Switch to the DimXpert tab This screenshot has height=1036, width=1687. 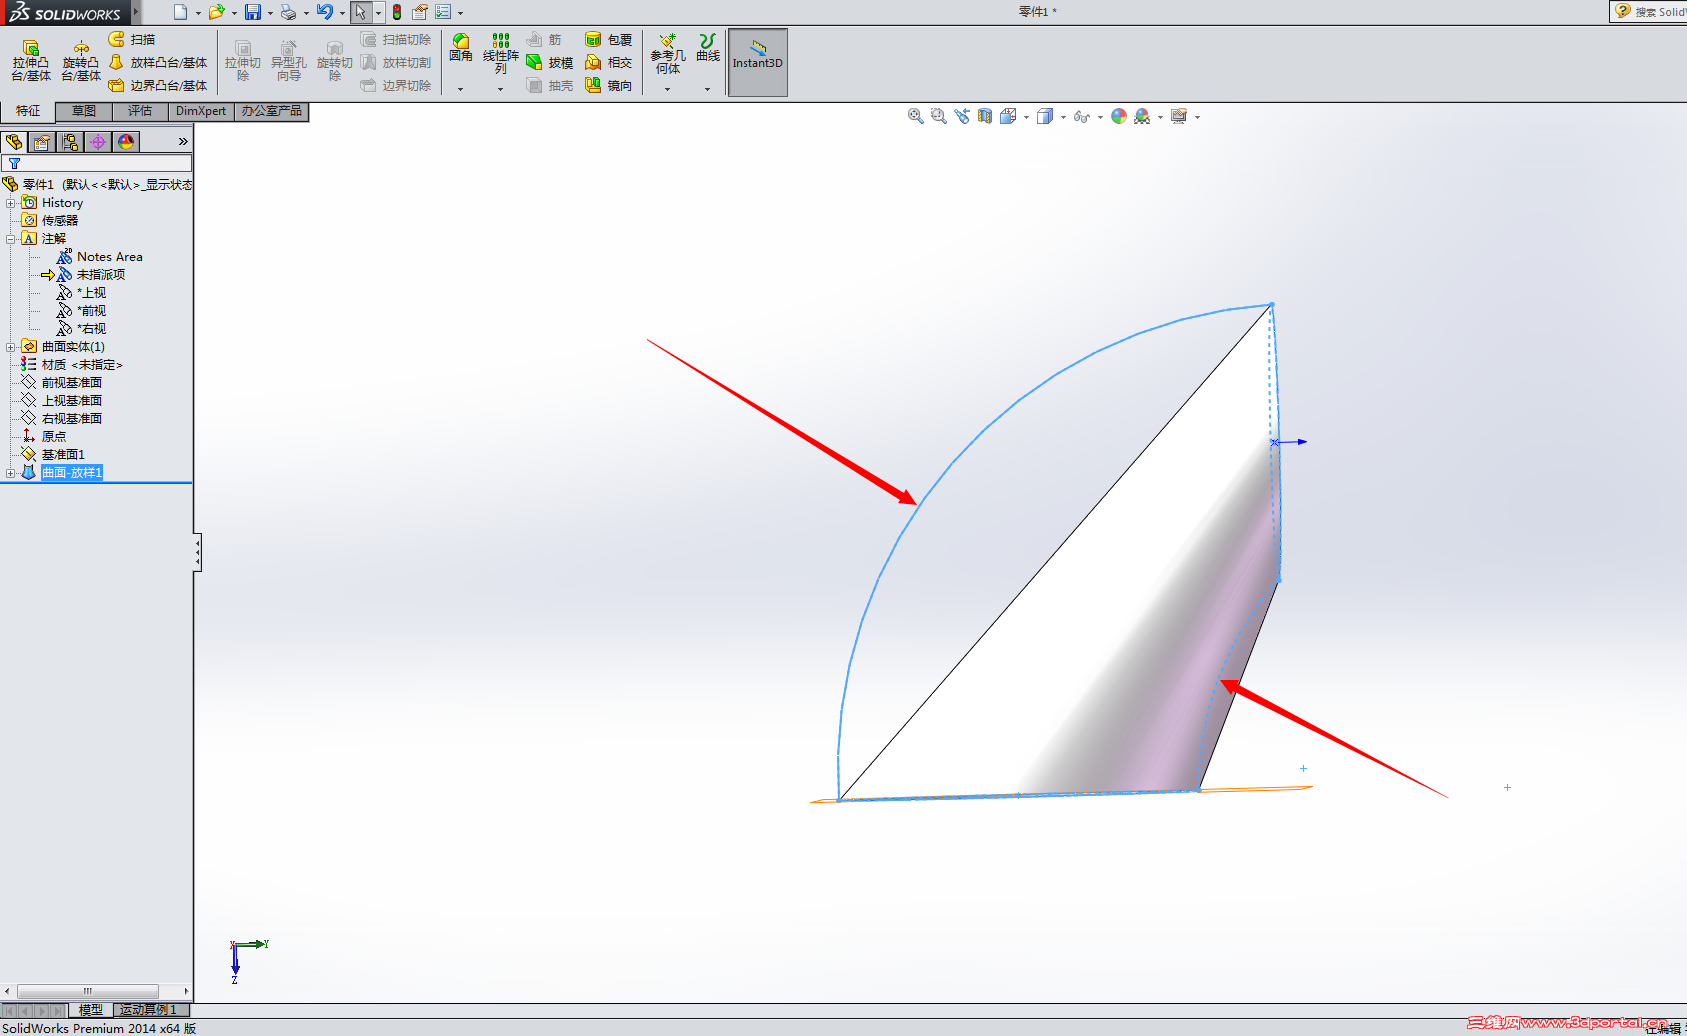201,111
